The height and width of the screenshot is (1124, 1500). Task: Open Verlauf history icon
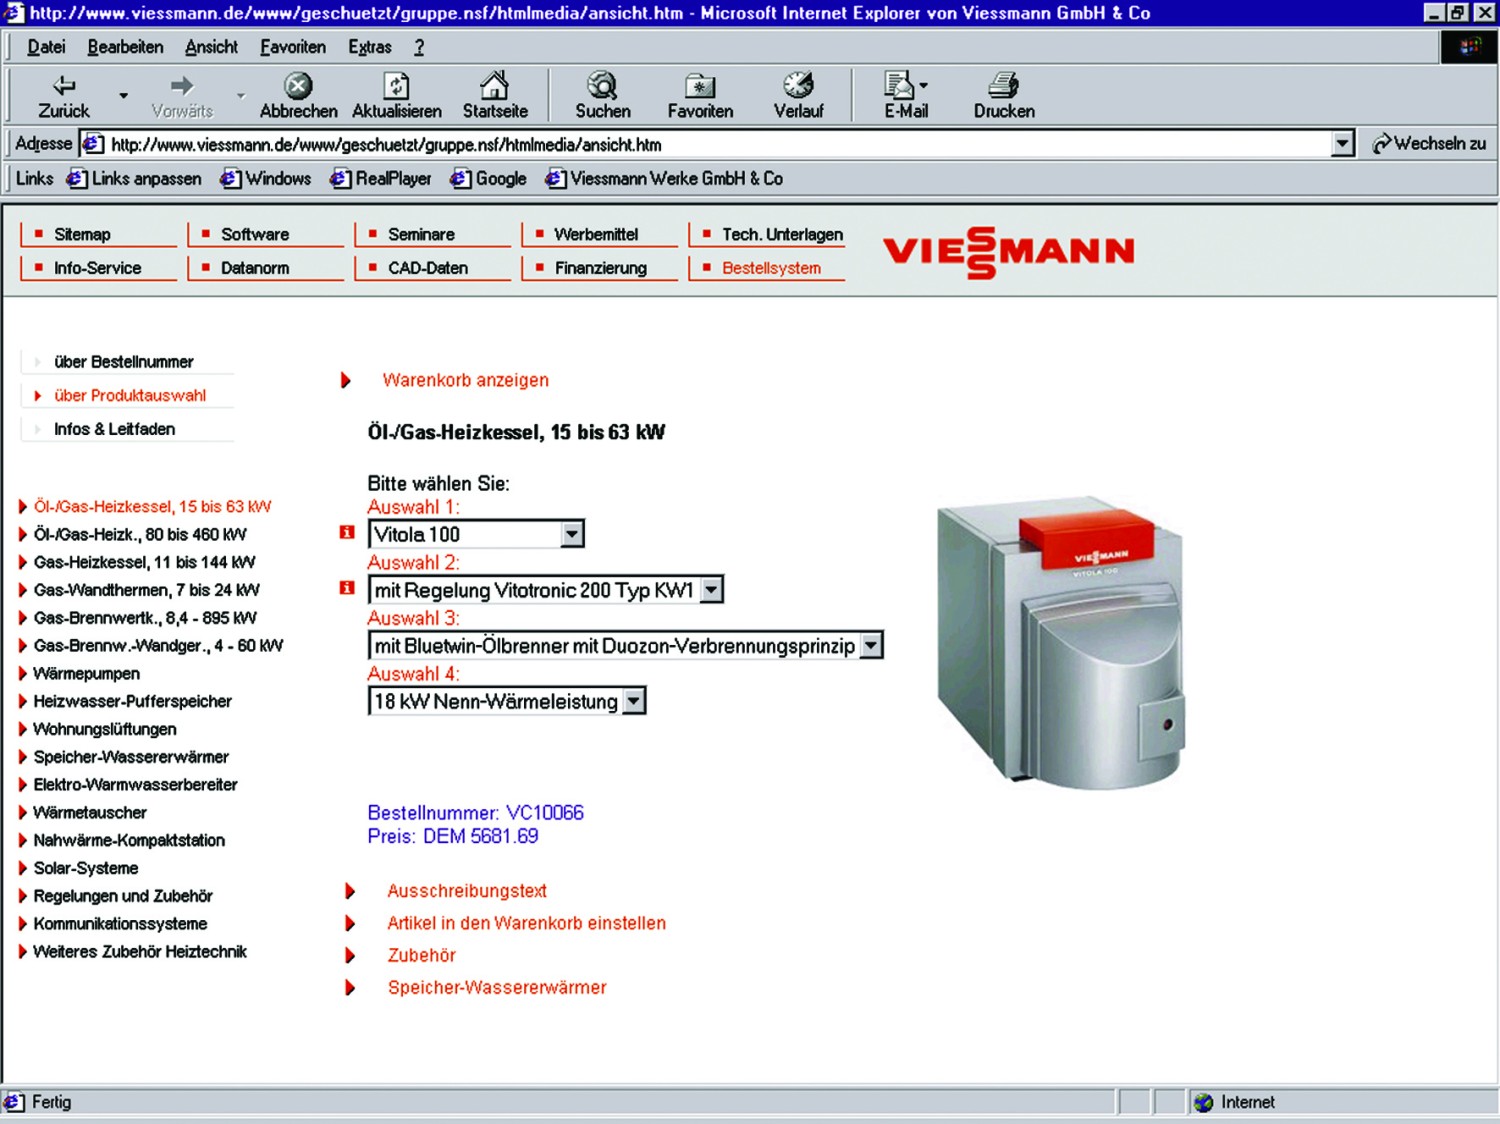[x=798, y=85]
